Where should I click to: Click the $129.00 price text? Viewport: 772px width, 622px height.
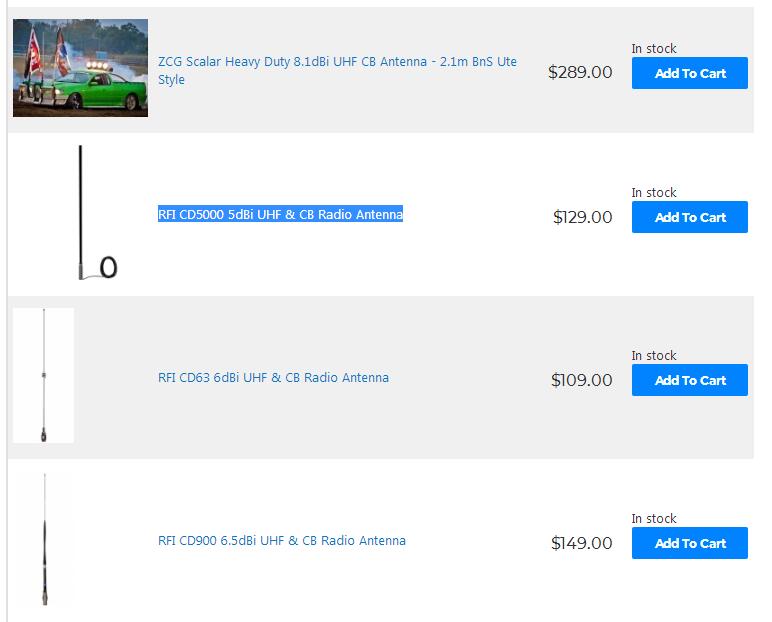[582, 217]
